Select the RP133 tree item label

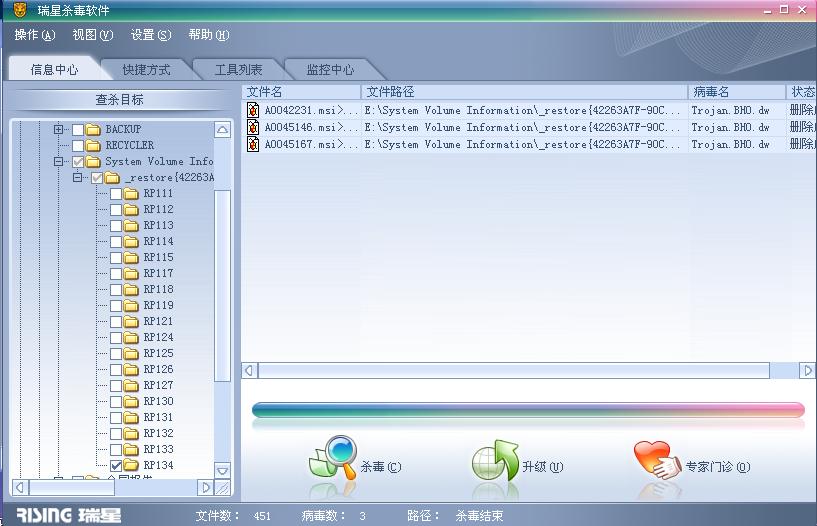[158, 449]
